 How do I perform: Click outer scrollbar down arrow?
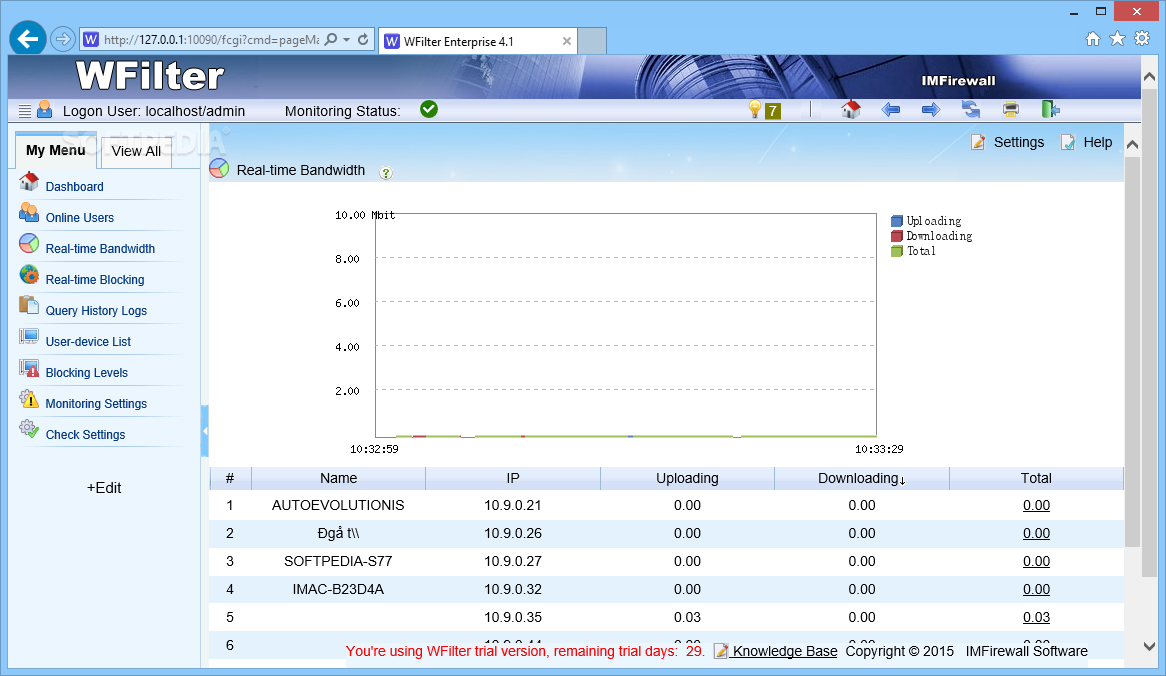1149,646
